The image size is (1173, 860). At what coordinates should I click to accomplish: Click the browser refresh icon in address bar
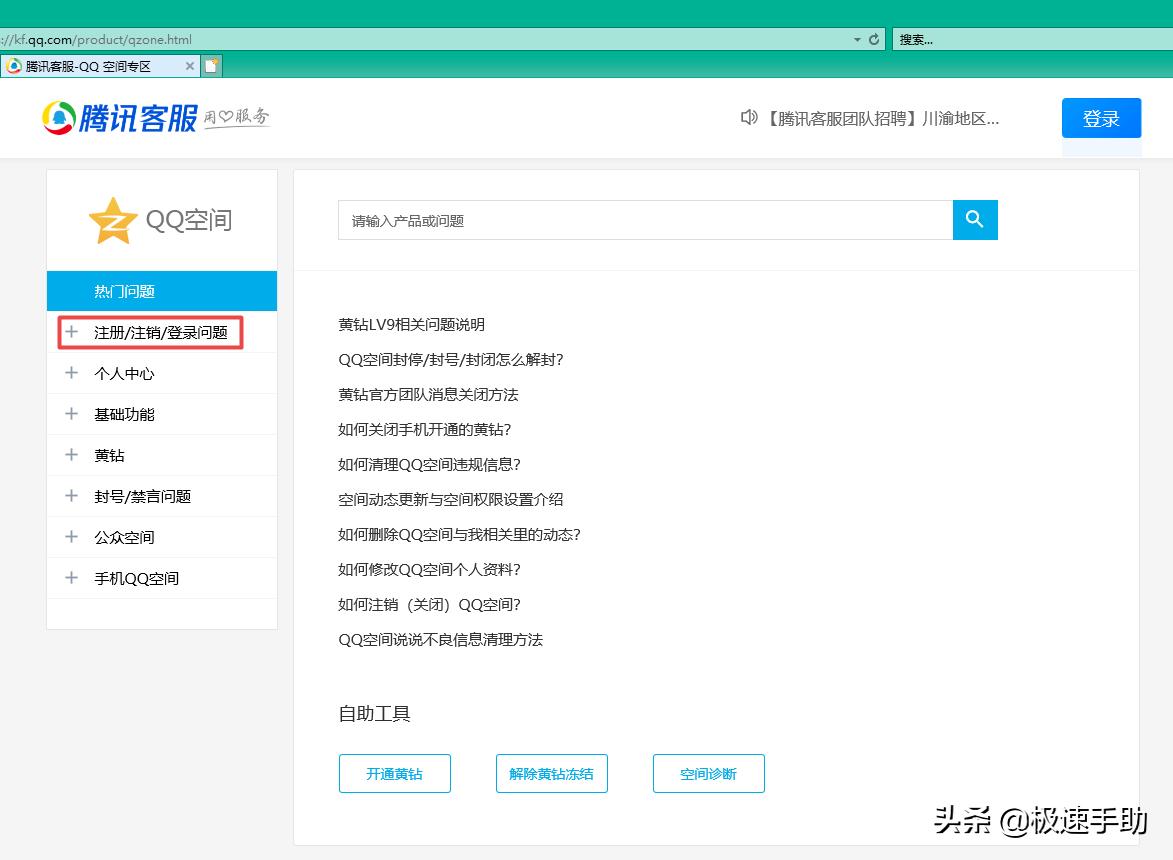point(872,37)
